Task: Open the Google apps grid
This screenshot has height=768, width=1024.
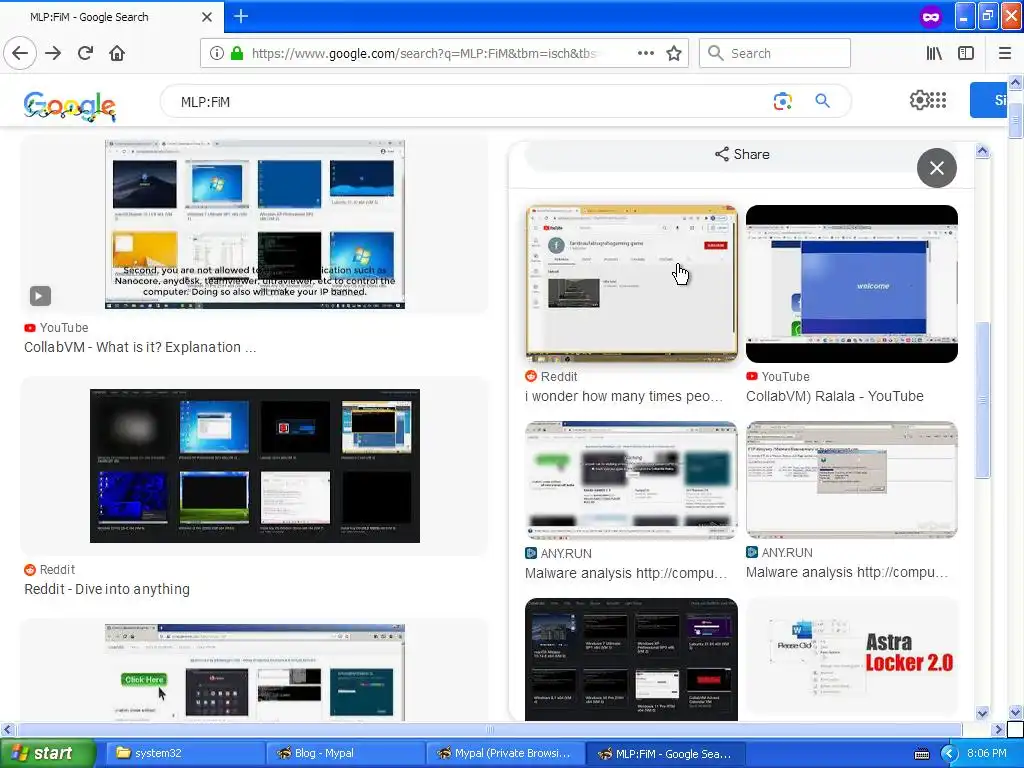Action: [938, 100]
